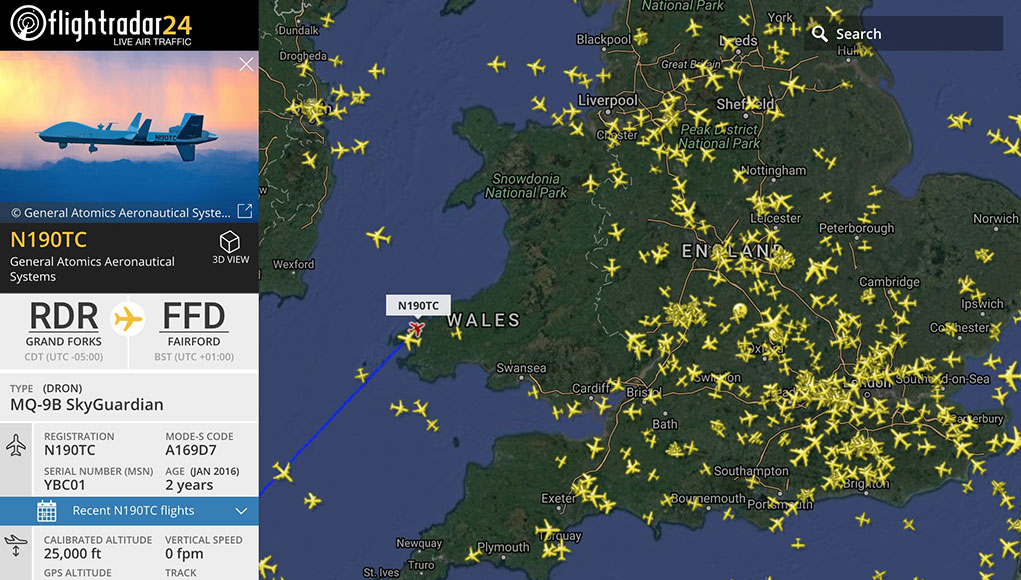
Task: Click inside the Search input field
Action: coord(910,34)
